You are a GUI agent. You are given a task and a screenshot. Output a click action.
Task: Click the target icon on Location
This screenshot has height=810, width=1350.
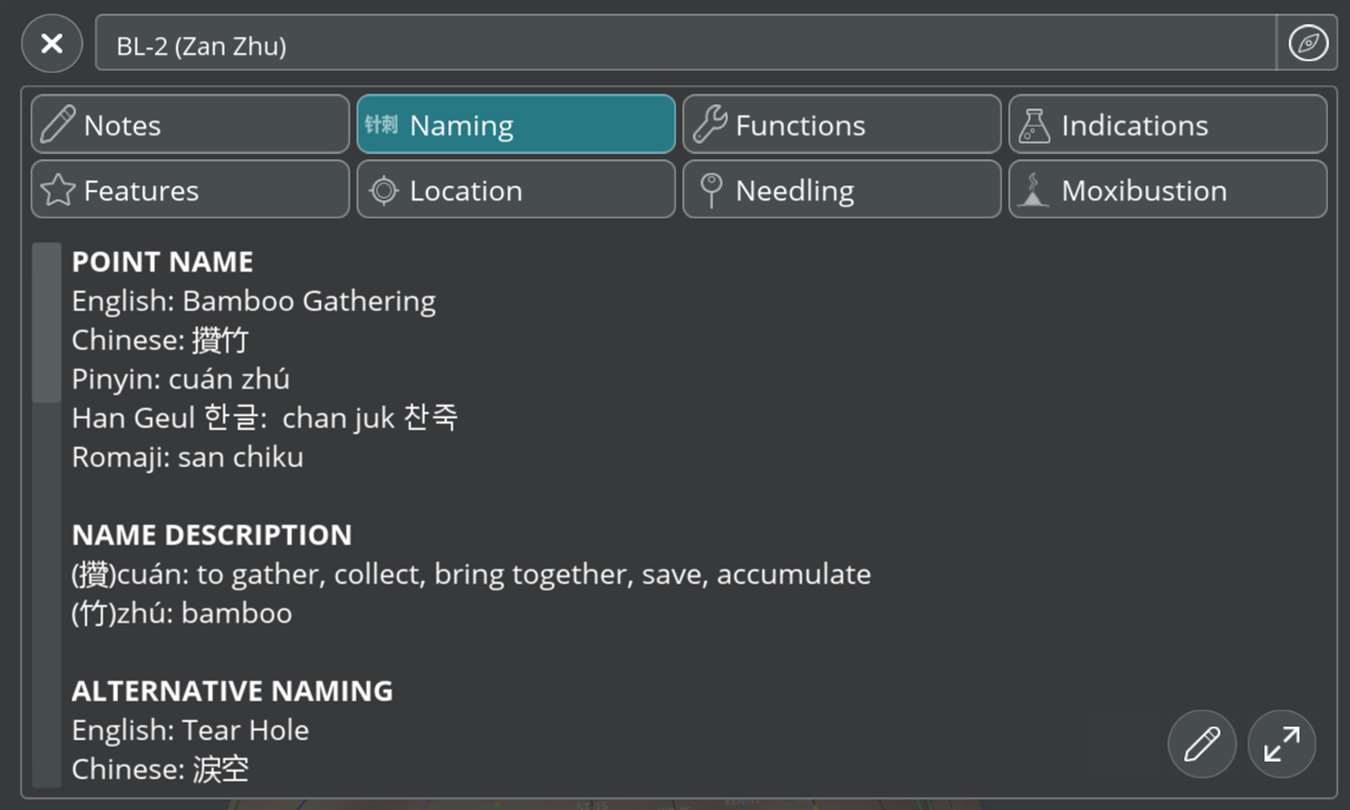[x=384, y=190]
